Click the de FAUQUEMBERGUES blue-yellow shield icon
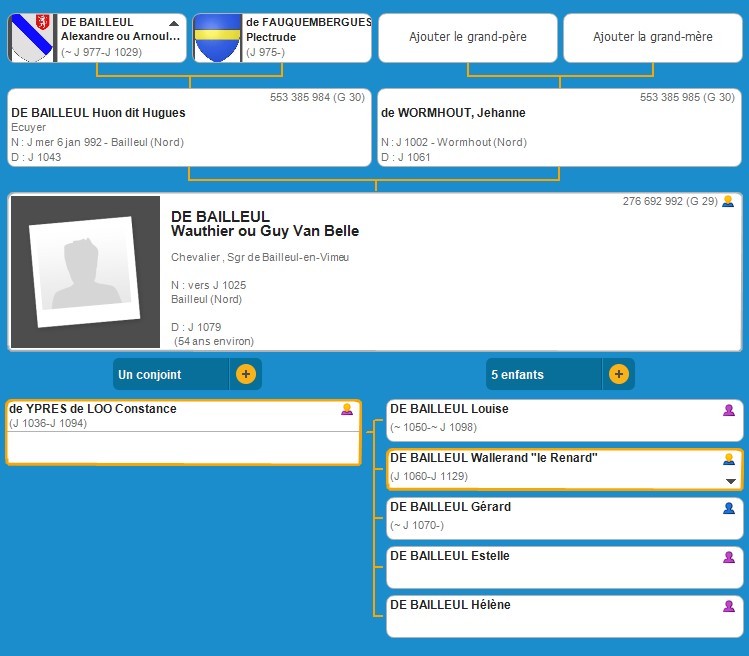This screenshot has width=749, height=656. [x=217, y=38]
